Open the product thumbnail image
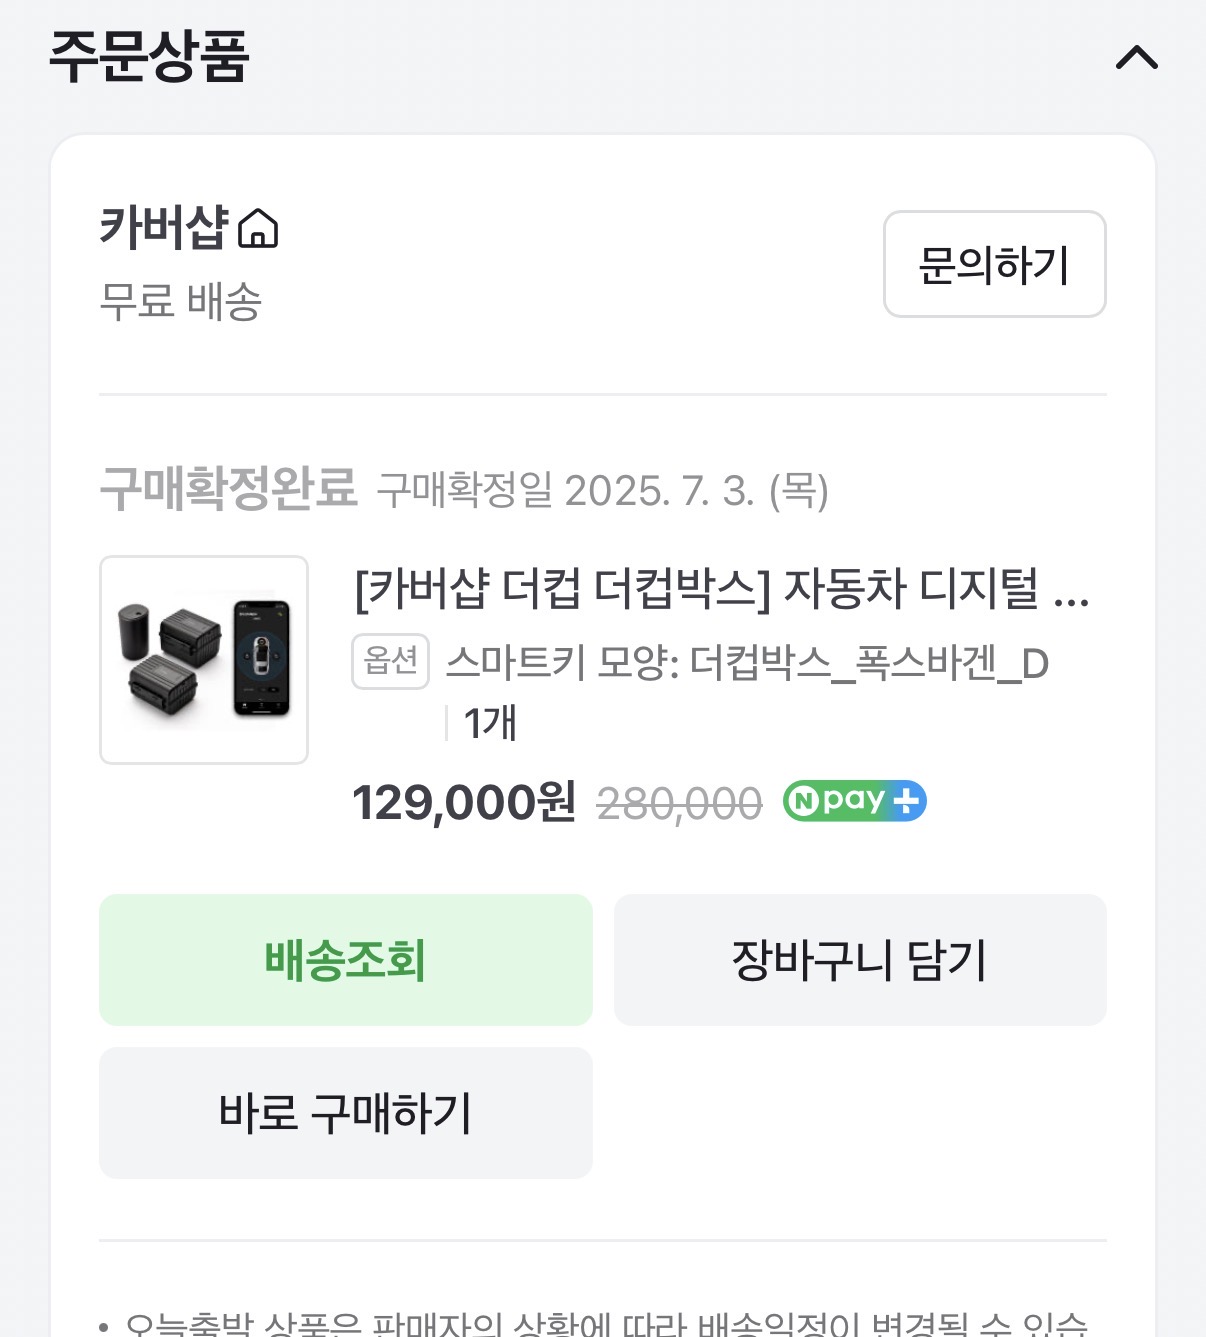The height and width of the screenshot is (1337, 1206). point(204,660)
